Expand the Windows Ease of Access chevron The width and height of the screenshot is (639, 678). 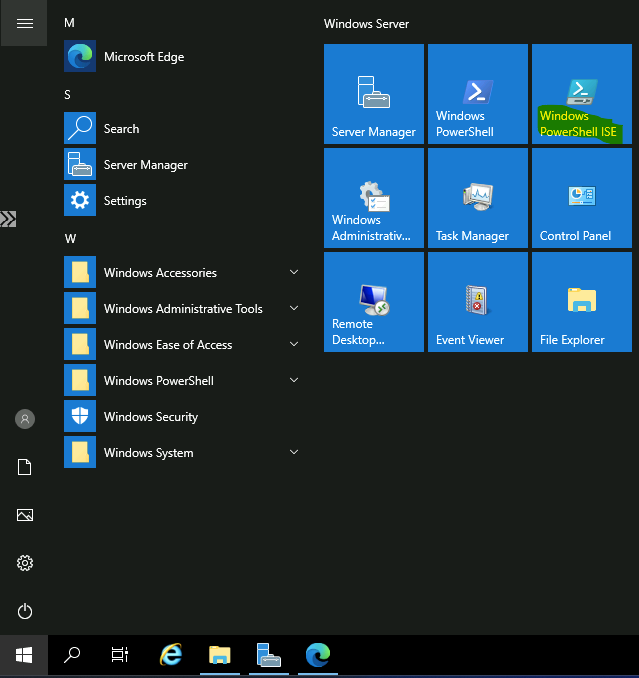294,344
